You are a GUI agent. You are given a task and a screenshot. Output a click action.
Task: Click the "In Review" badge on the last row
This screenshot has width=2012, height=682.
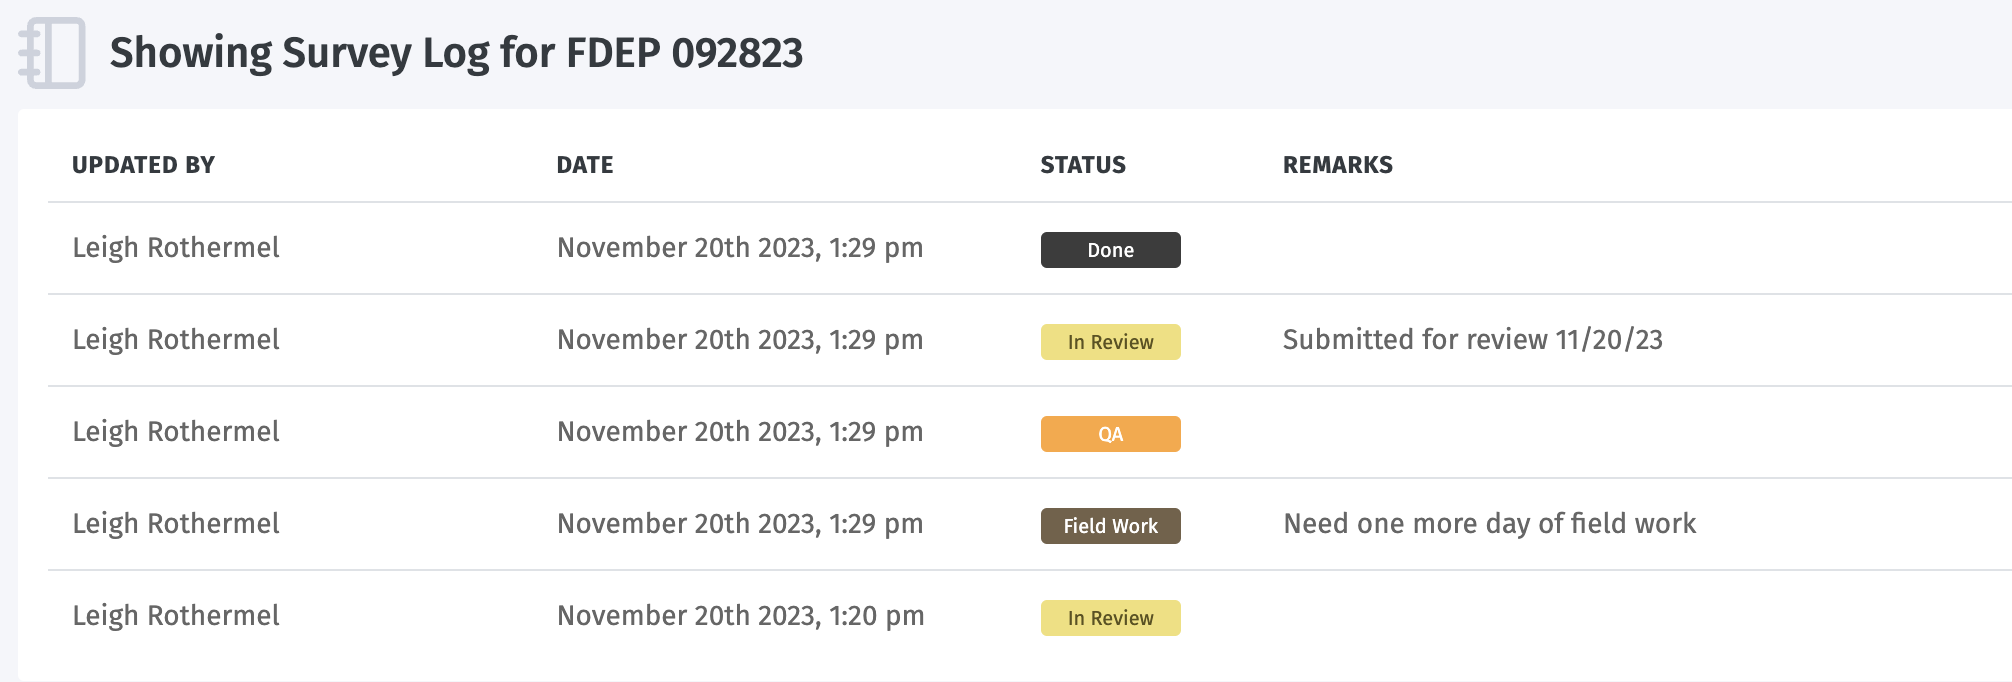pyautogui.click(x=1110, y=618)
